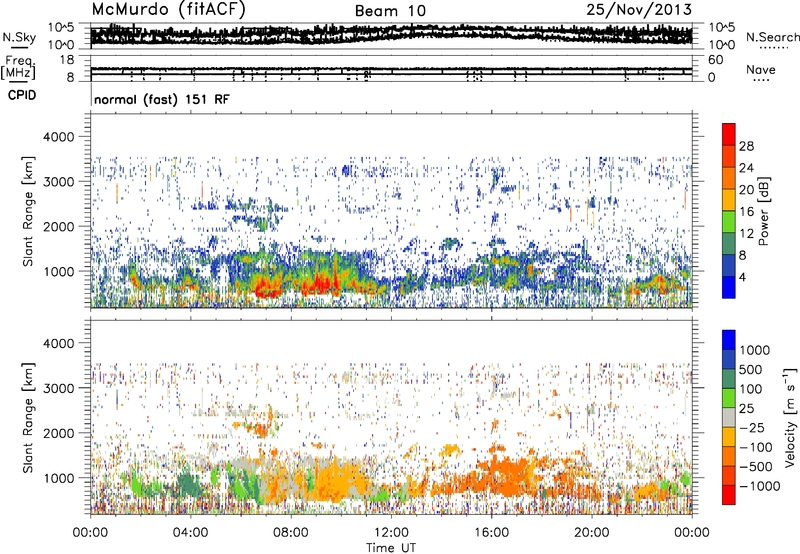
Task: Click the 24 label on power colorbar
Action: click(x=746, y=168)
